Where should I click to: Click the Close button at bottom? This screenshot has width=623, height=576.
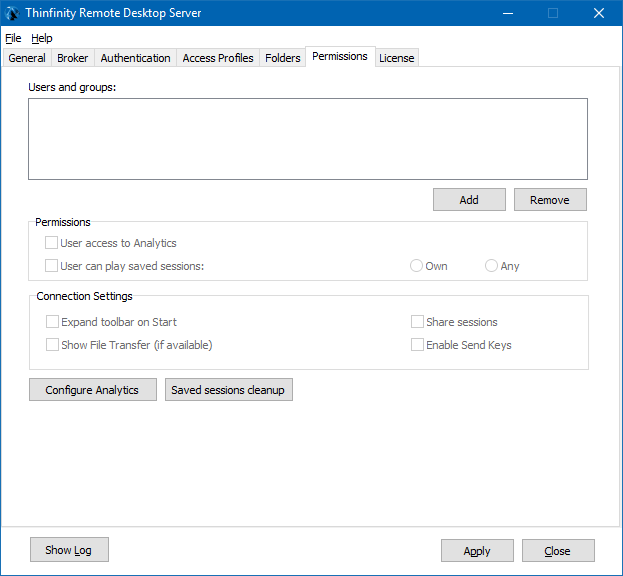558,551
